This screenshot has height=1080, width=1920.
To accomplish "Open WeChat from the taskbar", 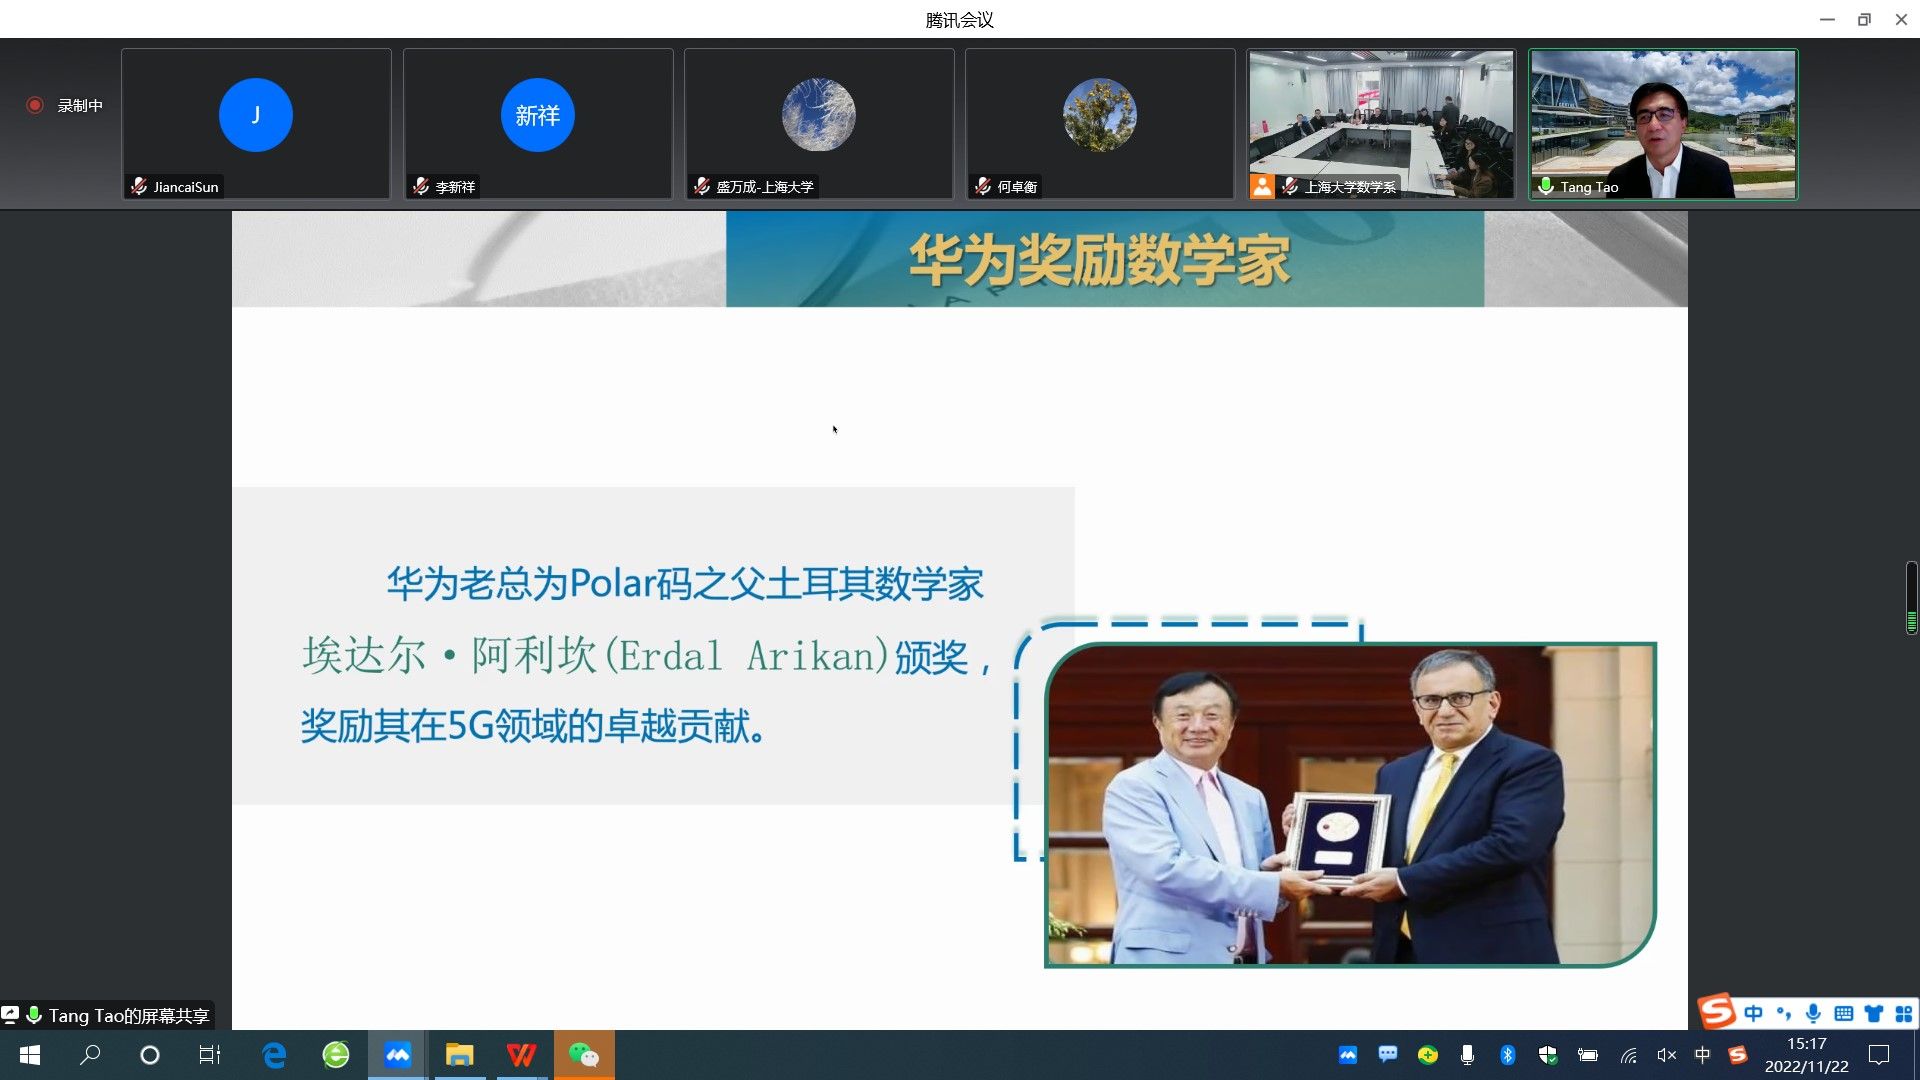I will pyautogui.click(x=584, y=1055).
